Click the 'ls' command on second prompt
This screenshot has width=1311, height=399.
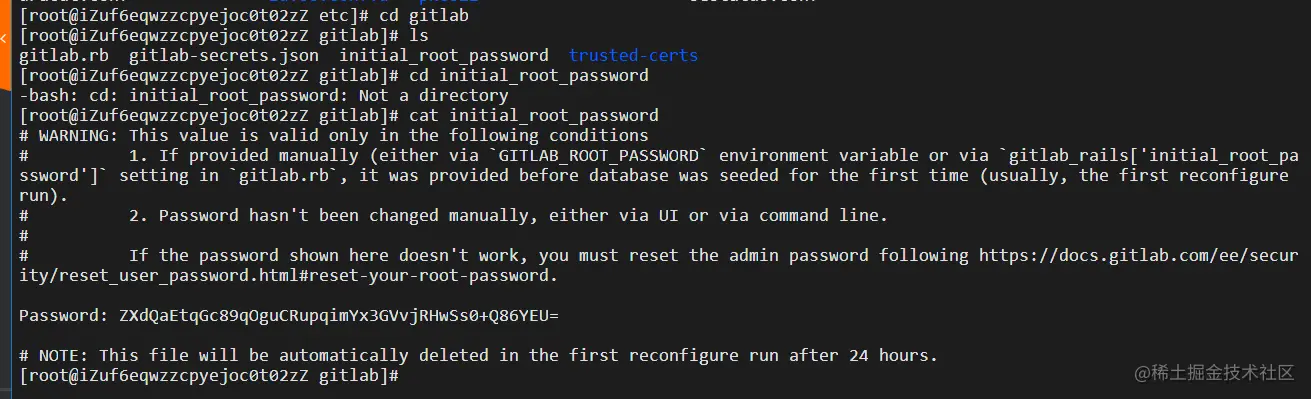(419, 36)
